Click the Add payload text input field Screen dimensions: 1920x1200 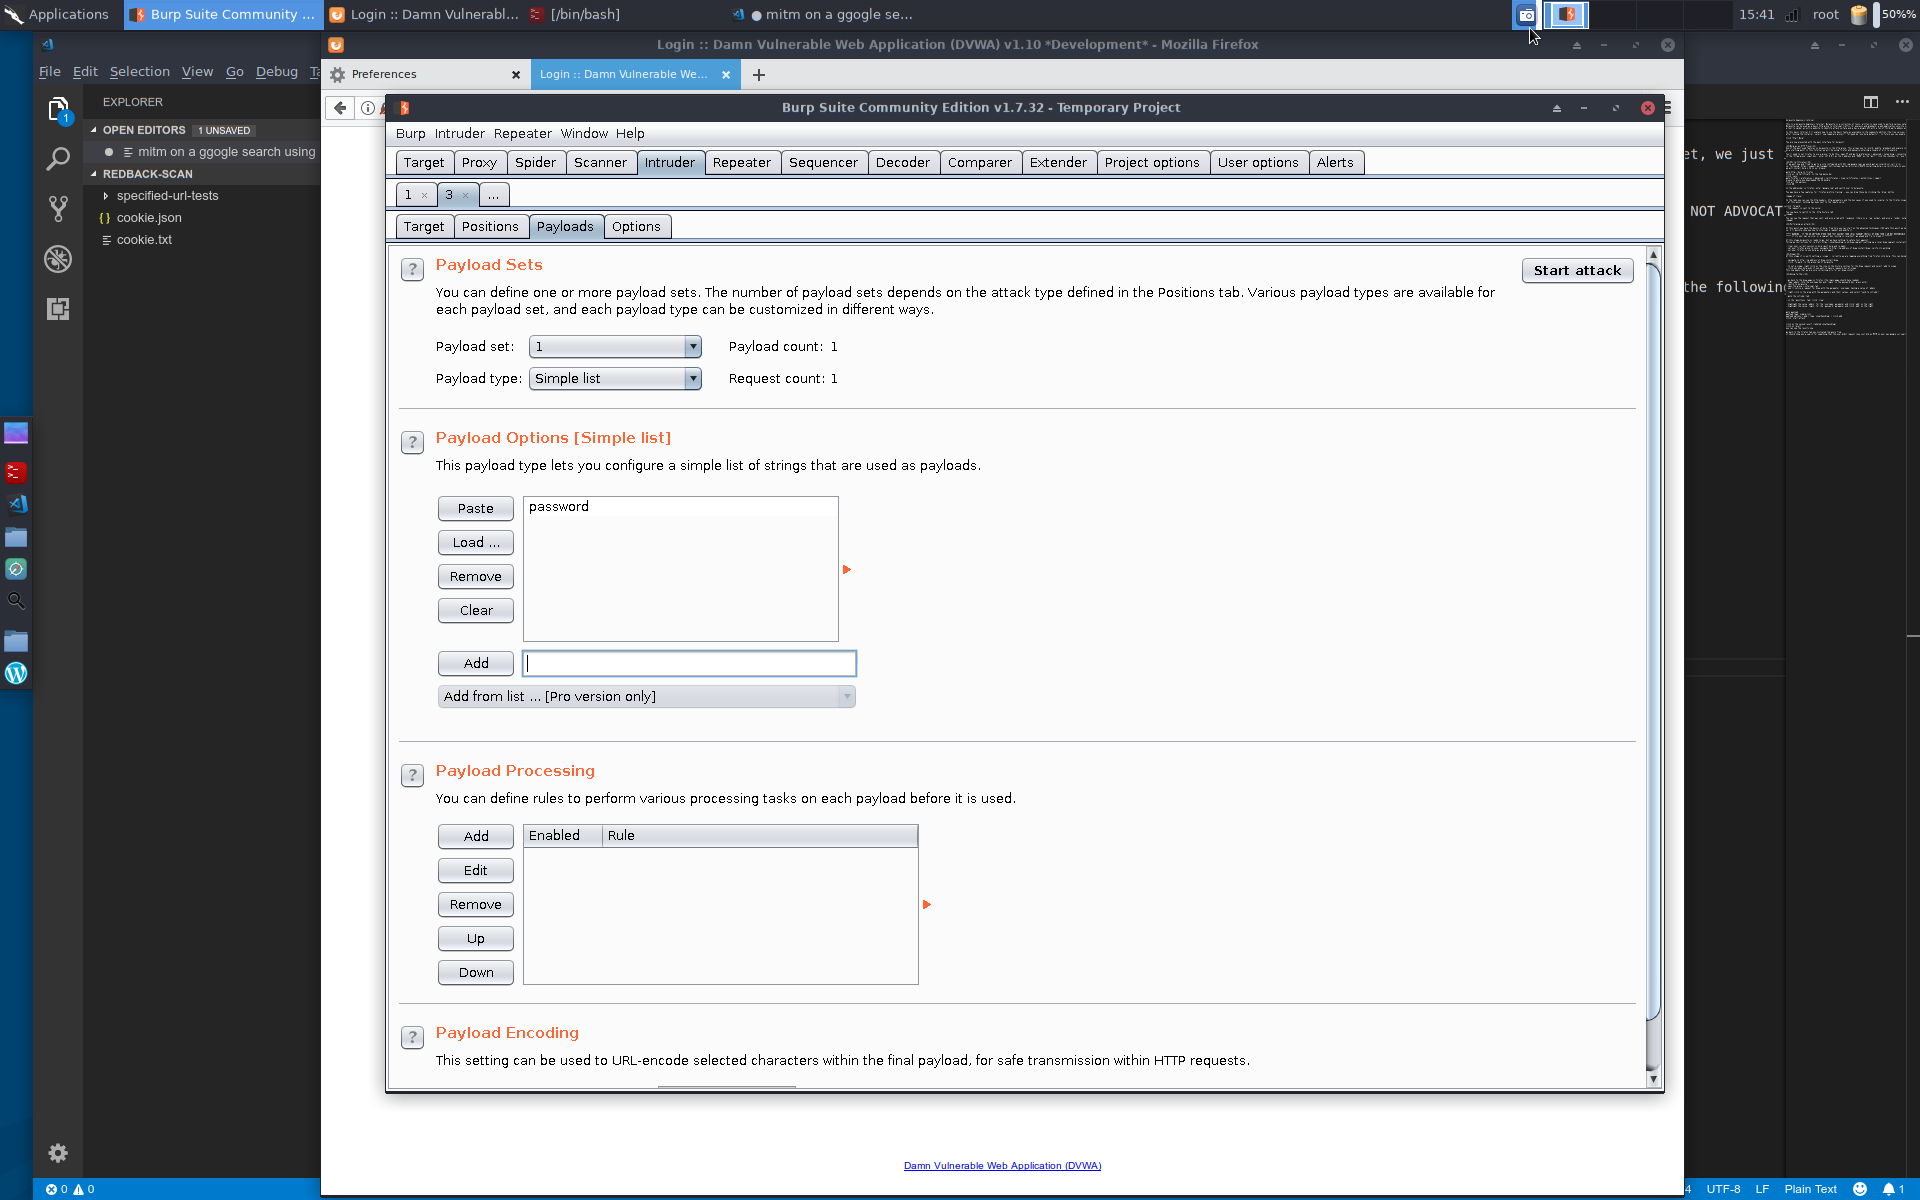689,663
